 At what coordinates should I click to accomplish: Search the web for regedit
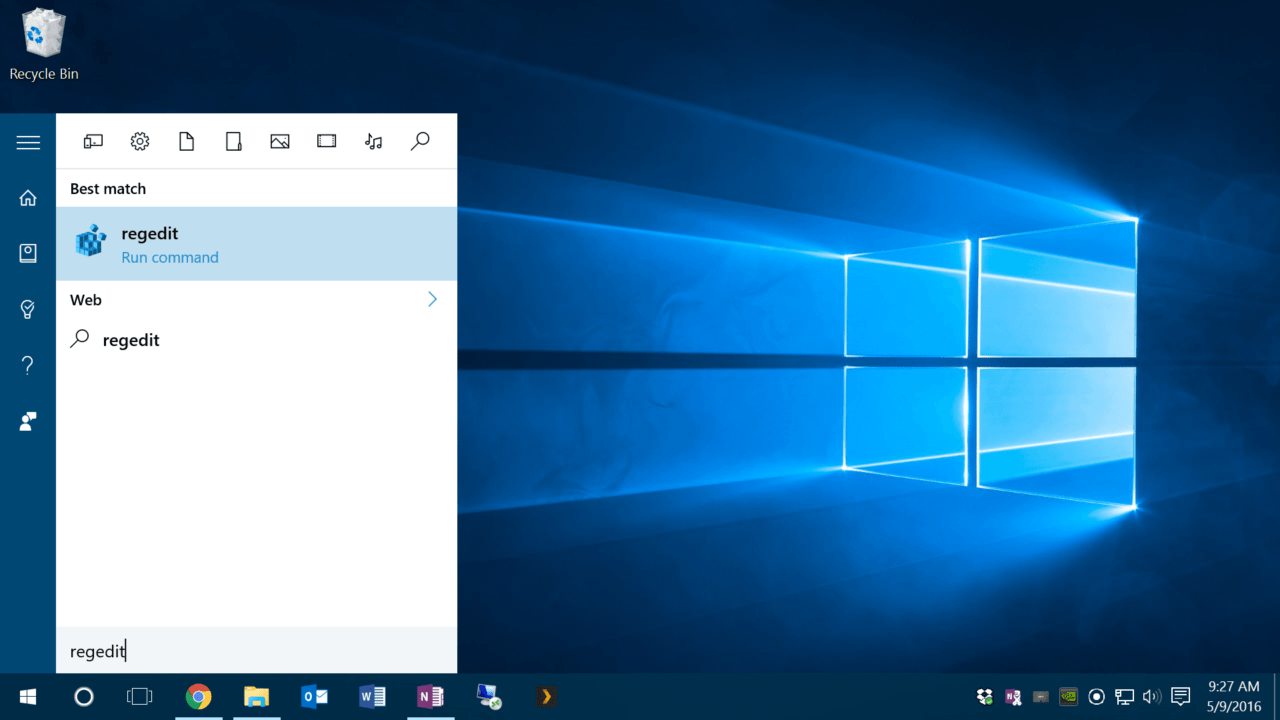click(x=131, y=339)
